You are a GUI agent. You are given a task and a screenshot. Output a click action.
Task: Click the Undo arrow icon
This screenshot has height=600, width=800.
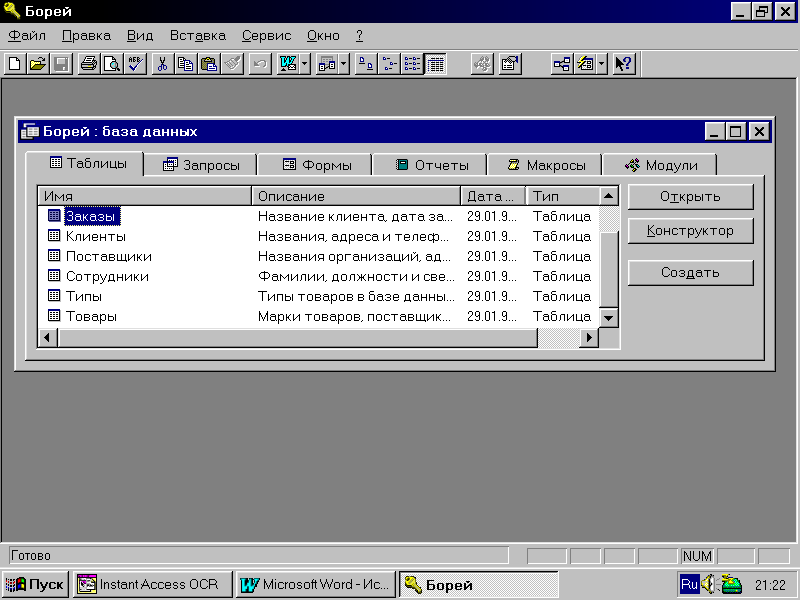point(260,64)
